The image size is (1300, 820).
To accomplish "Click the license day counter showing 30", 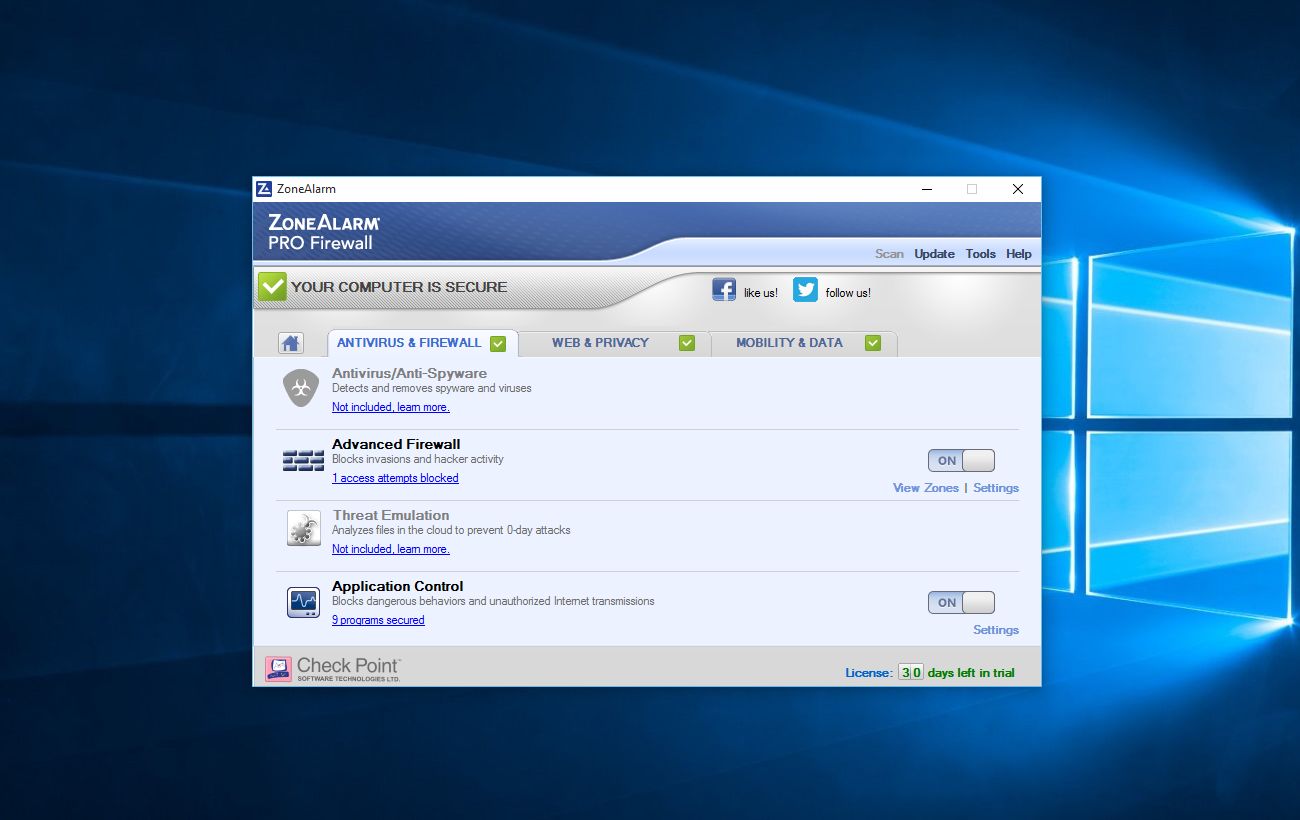I will click(x=910, y=673).
